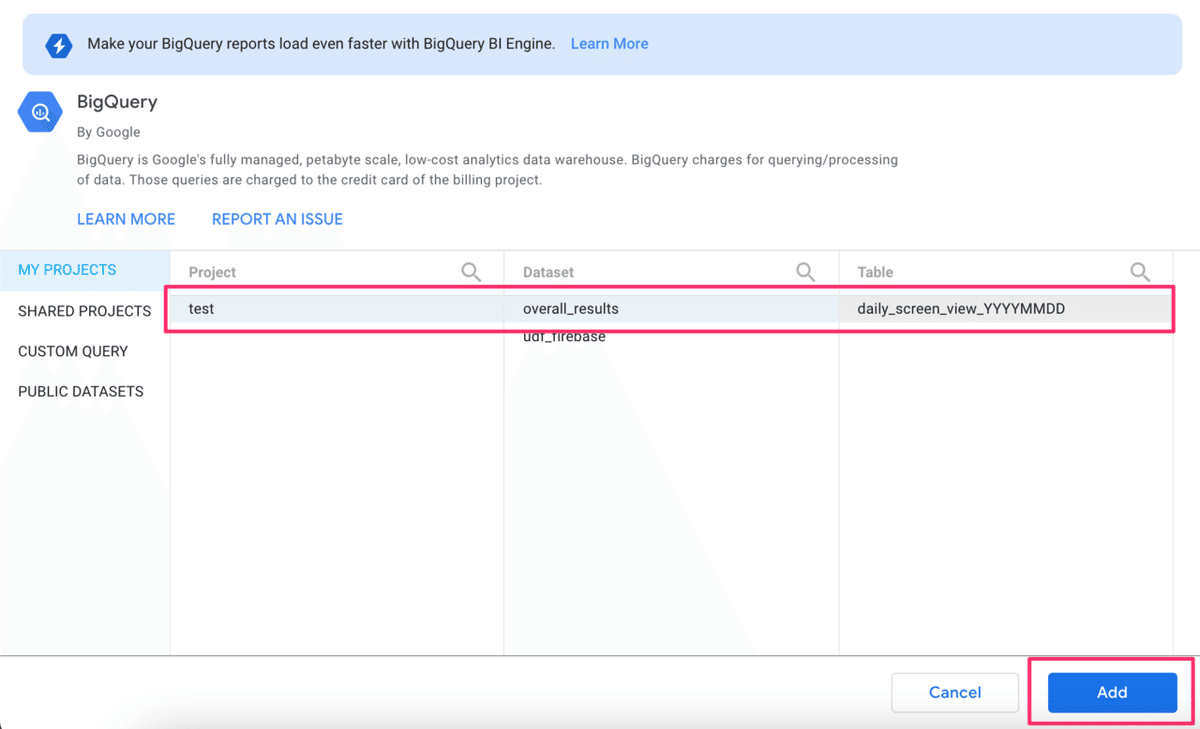
Task: Click the REPORT AN ISSUE link
Action: click(277, 219)
